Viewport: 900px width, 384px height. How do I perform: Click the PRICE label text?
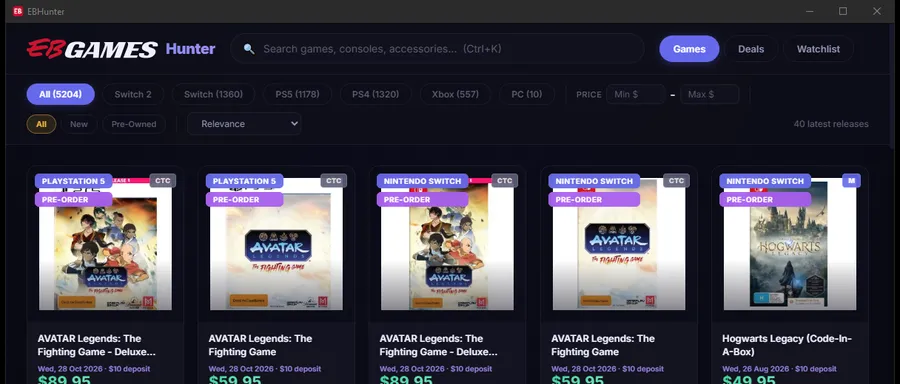(x=589, y=95)
